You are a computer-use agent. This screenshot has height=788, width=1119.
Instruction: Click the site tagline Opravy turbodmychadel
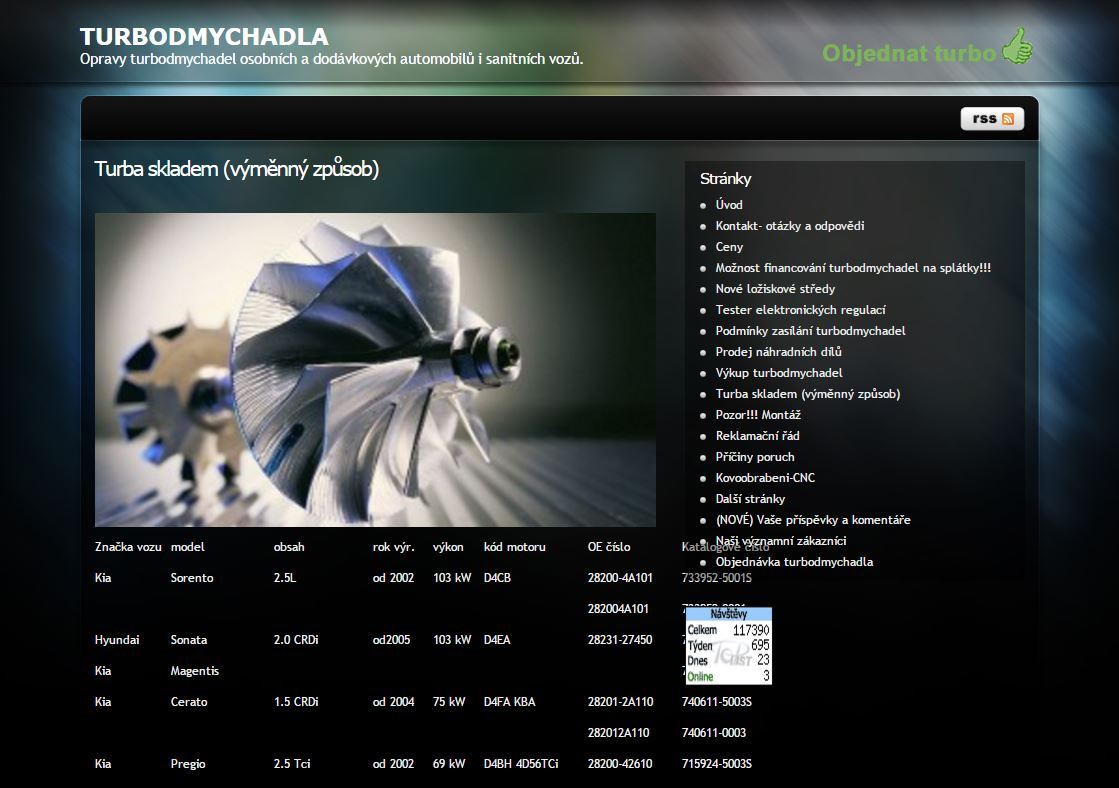point(332,59)
